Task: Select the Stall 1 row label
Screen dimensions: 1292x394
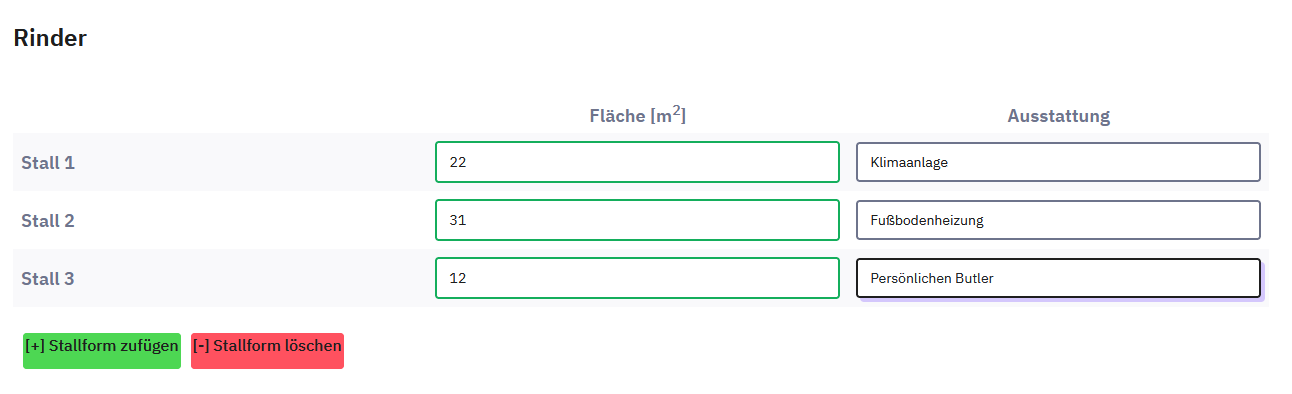Action: click(x=48, y=163)
